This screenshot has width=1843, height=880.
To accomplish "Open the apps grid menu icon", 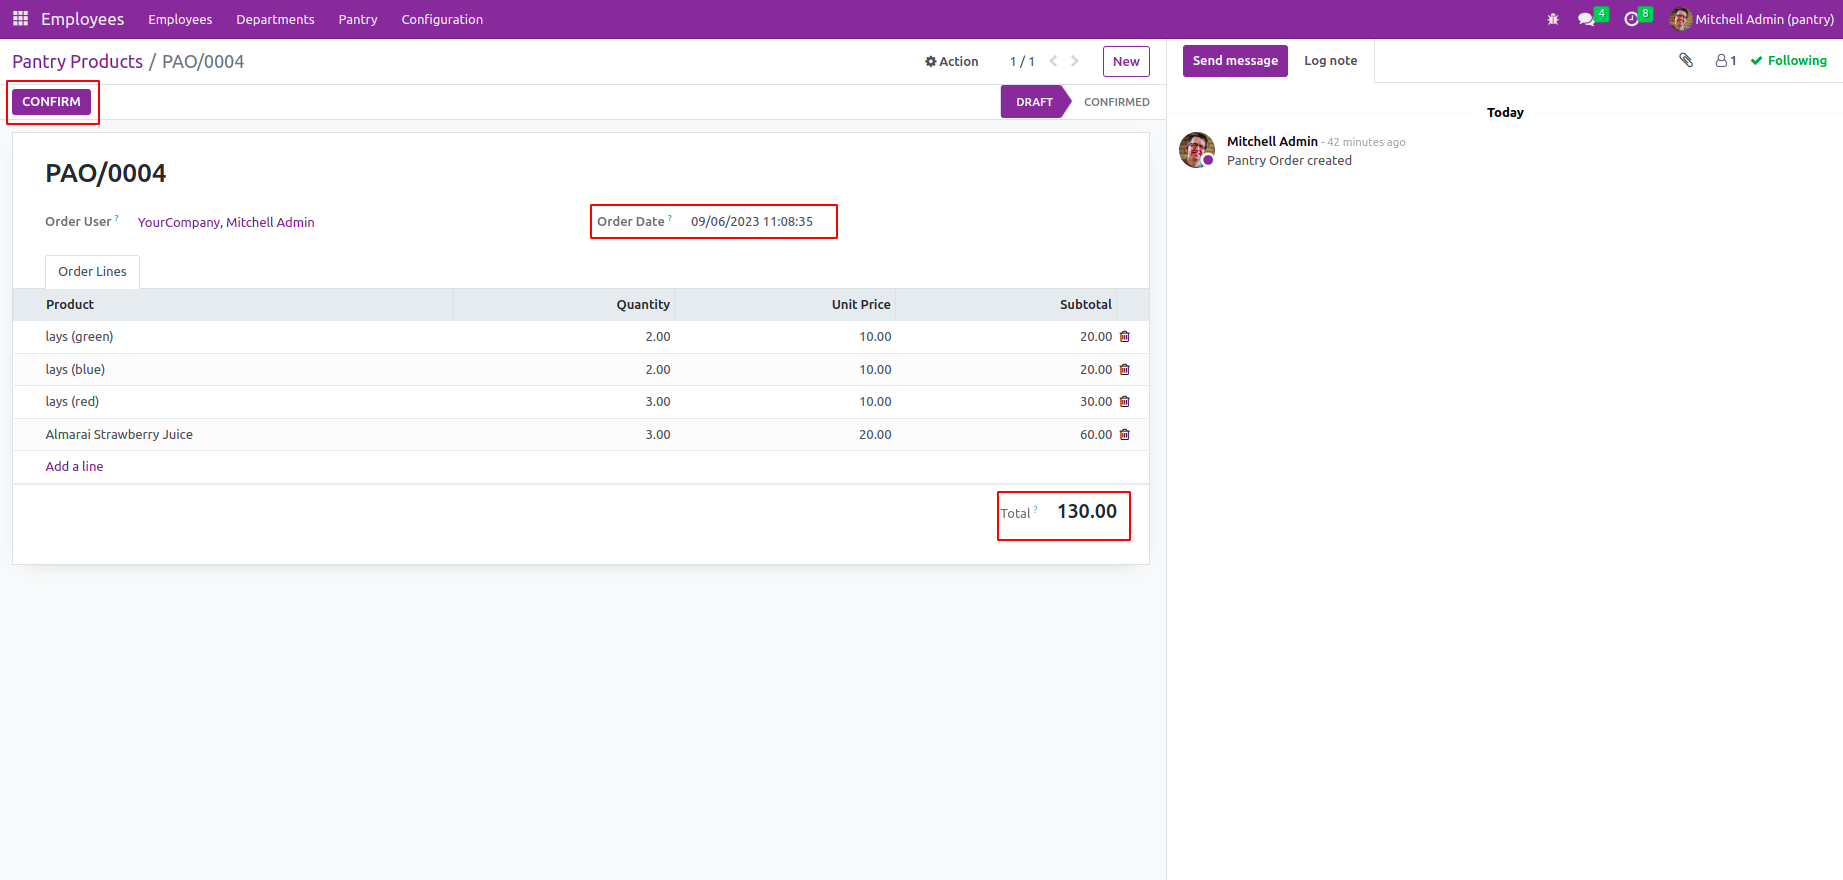I will point(20,19).
